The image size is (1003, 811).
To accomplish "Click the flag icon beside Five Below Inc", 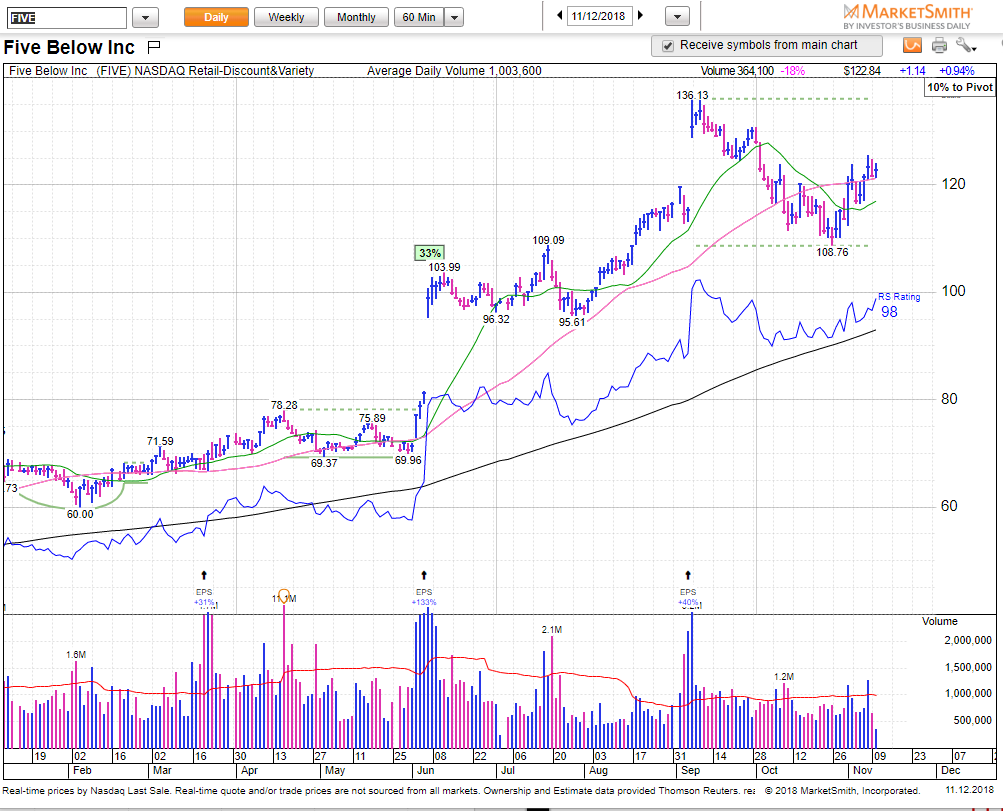I will click(154, 47).
